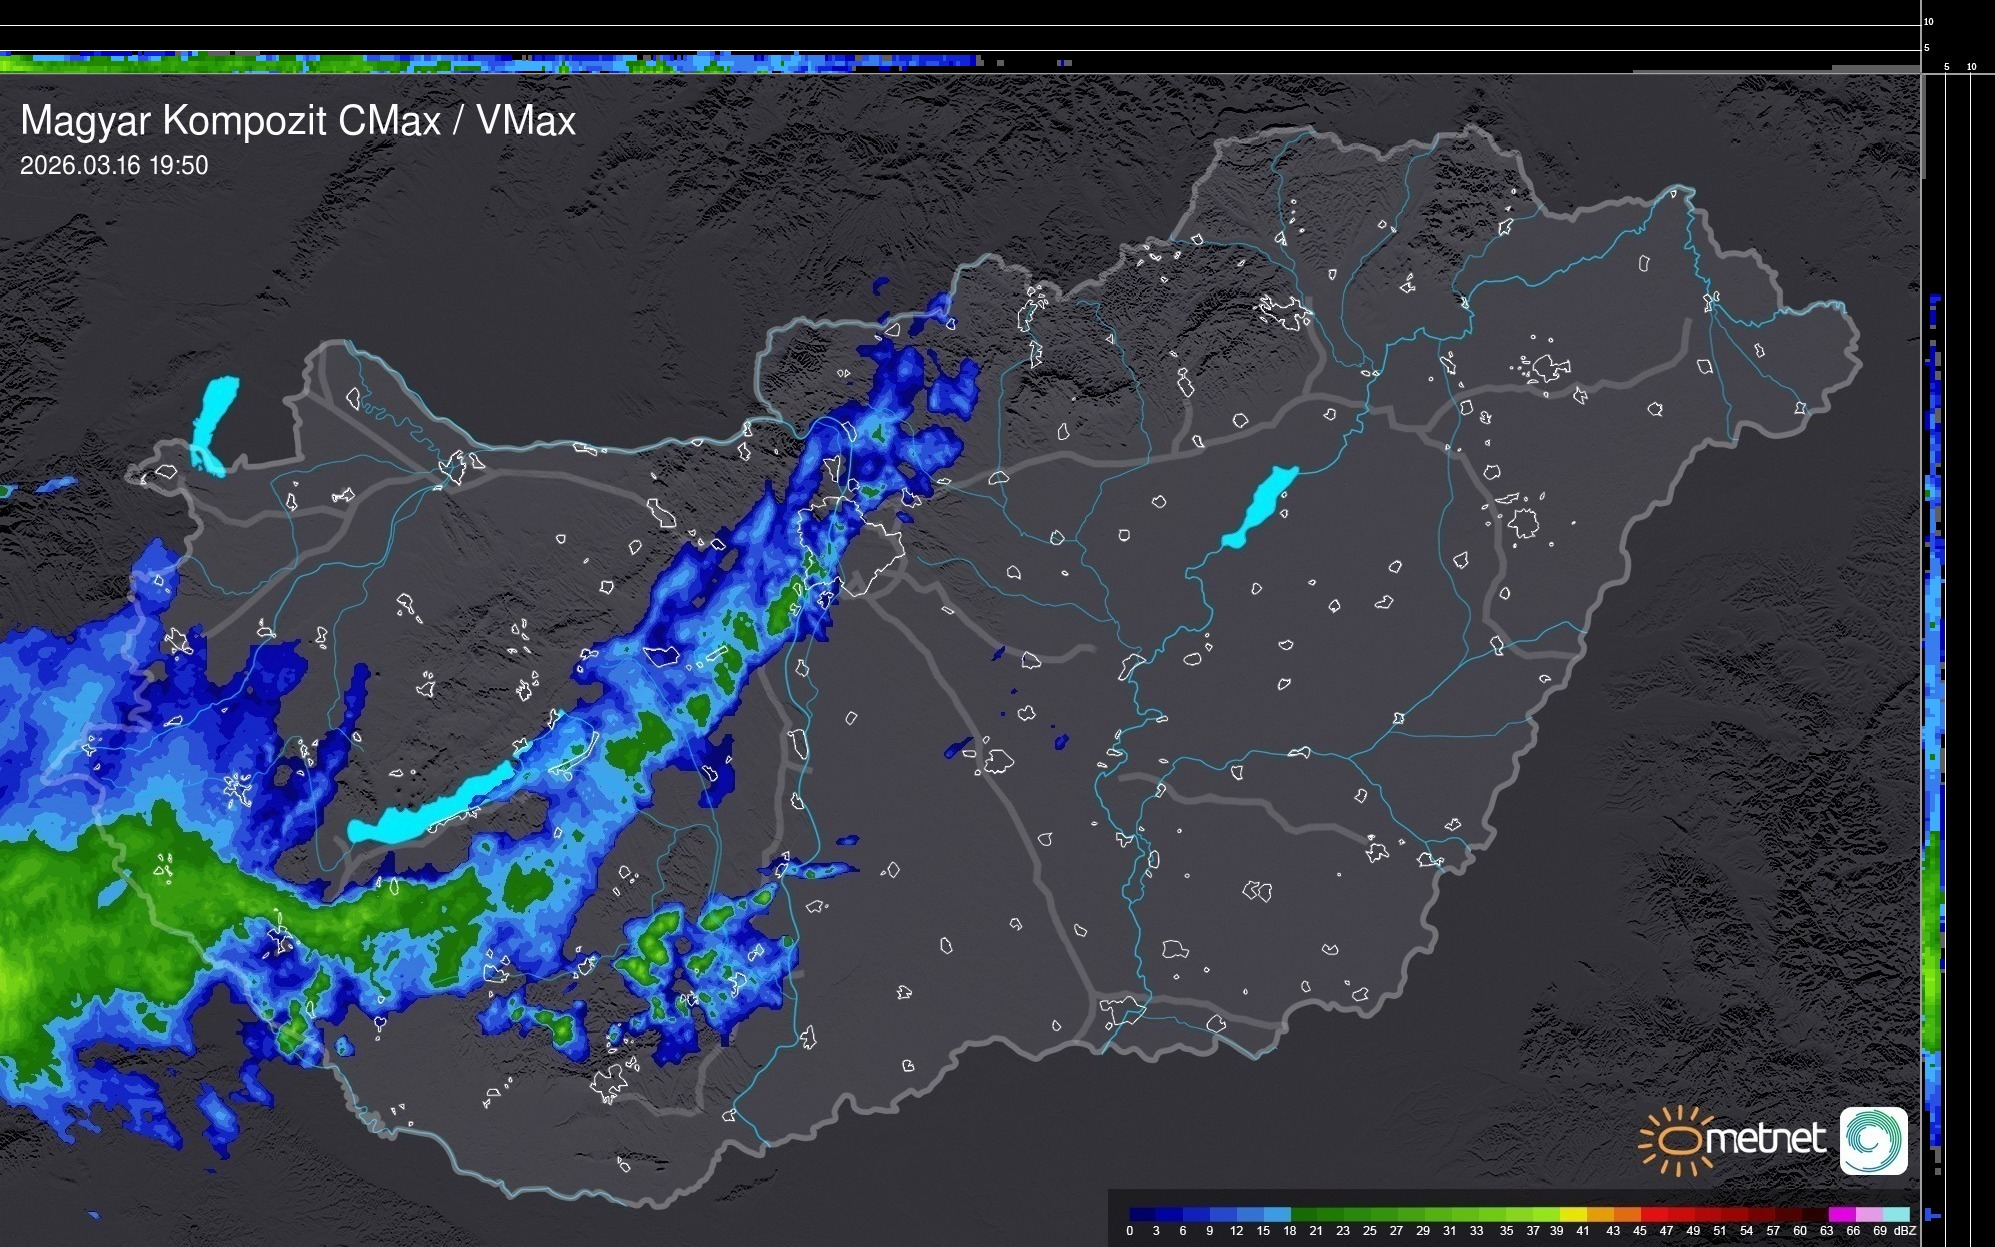Click the dBZ unit label
1995x1247 pixels.
tap(1904, 1231)
